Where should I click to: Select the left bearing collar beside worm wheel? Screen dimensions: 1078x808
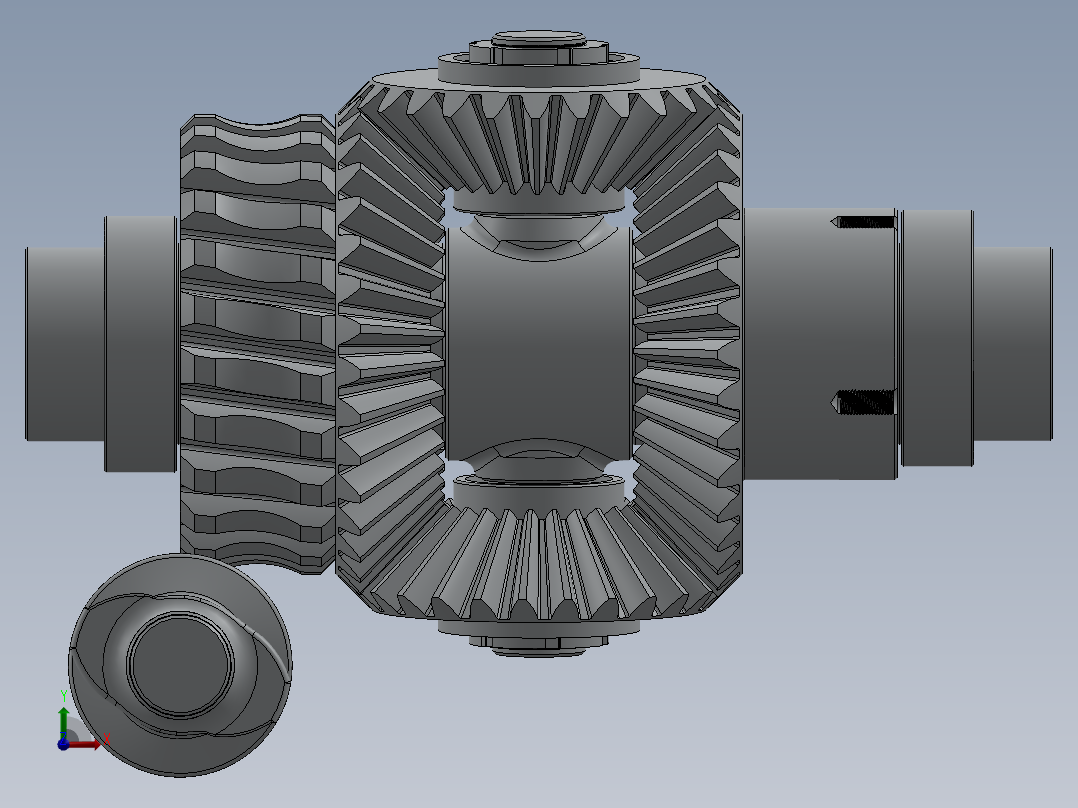(x=141, y=344)
